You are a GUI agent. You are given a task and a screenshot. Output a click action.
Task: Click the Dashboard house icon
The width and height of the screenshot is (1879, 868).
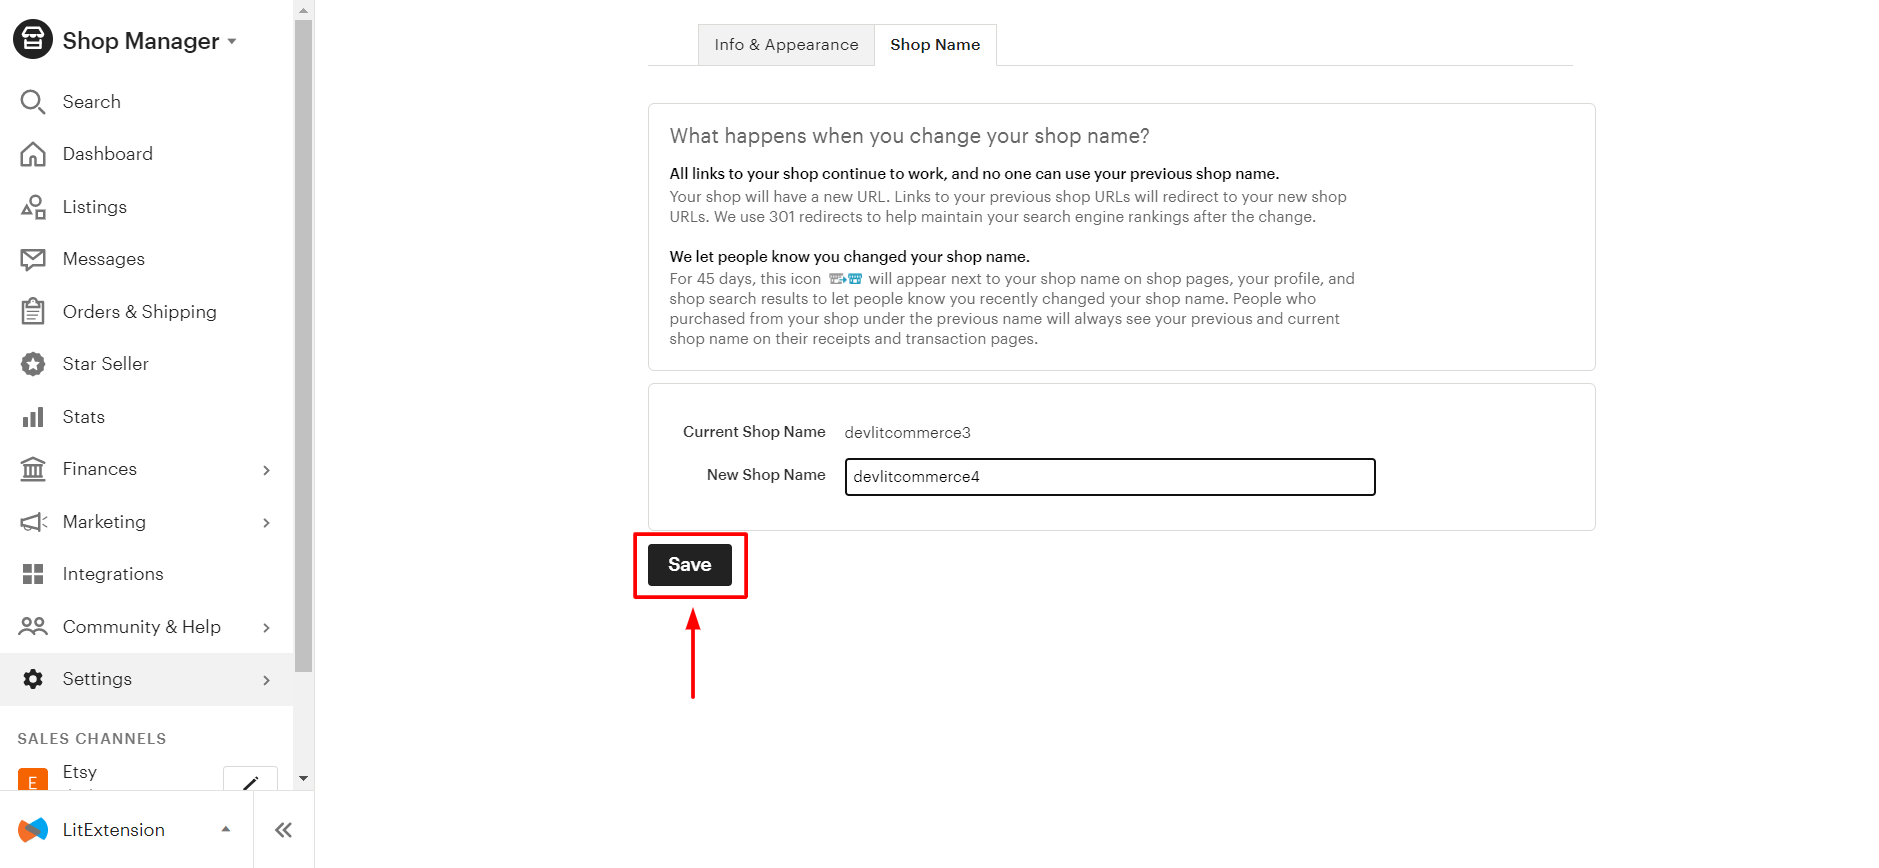(x=33, y=154)
